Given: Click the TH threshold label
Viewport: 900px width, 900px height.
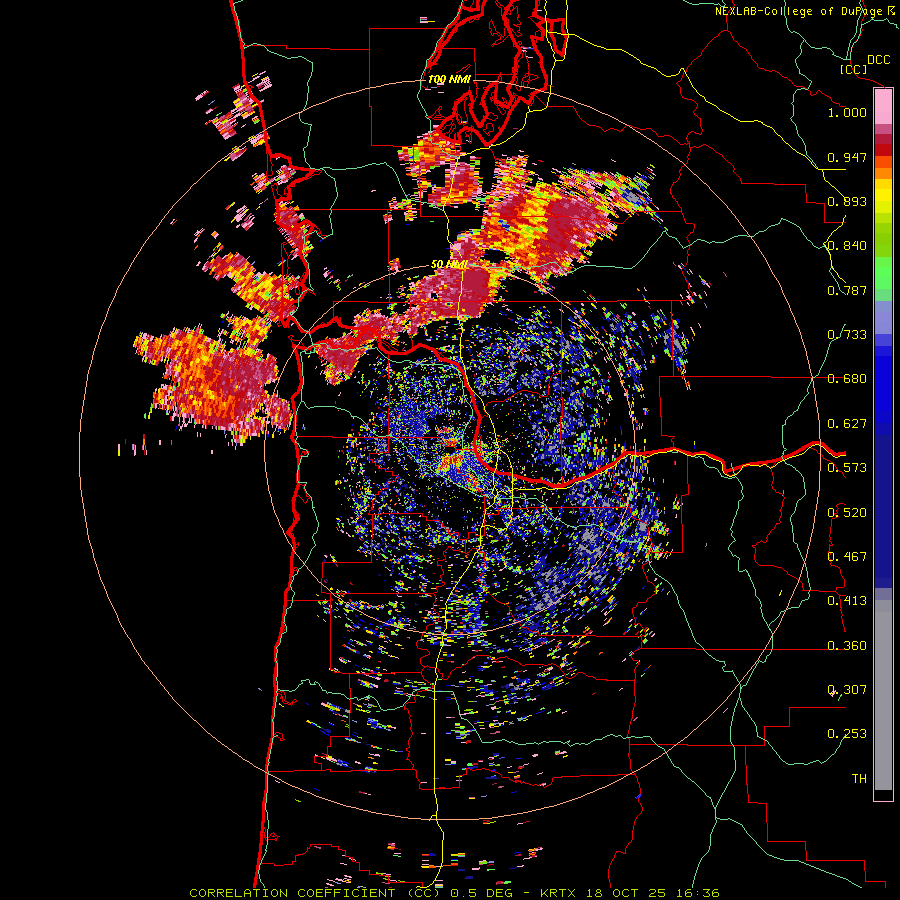Looking at the screenshot, I should [x=859, y=779].
